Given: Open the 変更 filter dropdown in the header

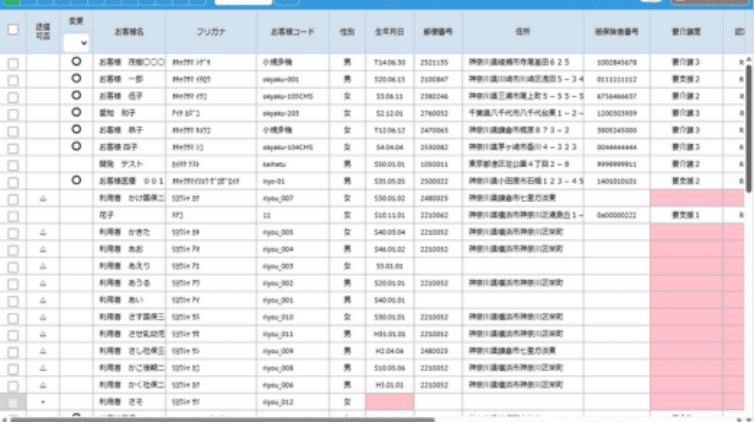Looking at the screenshot, I should (x=76, y=43).
